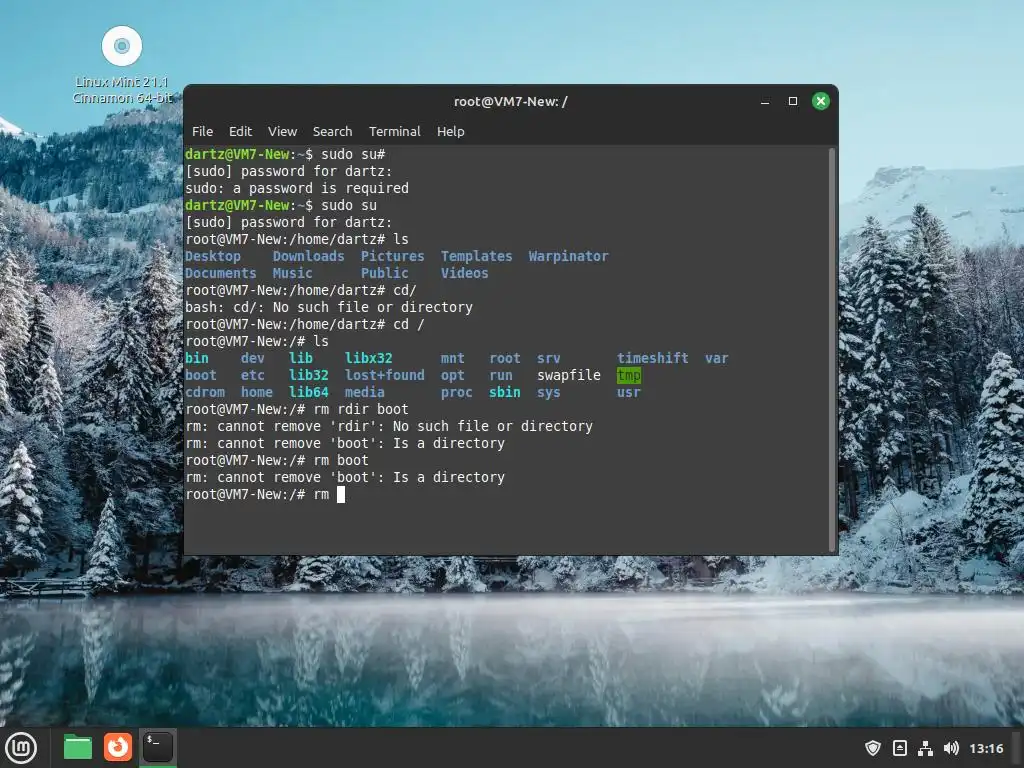Click the 'libx32' entry
Screen dimensions: 1024x768
(368, 358)
